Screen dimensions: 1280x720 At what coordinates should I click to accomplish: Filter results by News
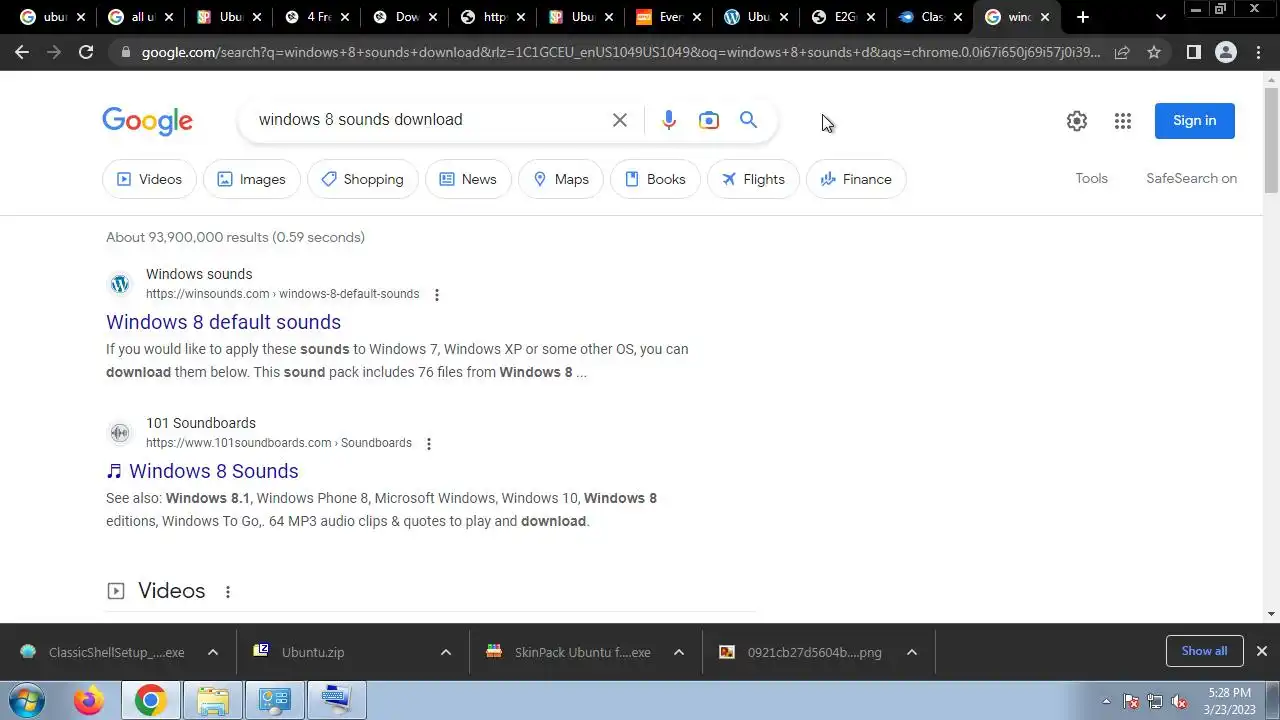click(x=468, y=179)
